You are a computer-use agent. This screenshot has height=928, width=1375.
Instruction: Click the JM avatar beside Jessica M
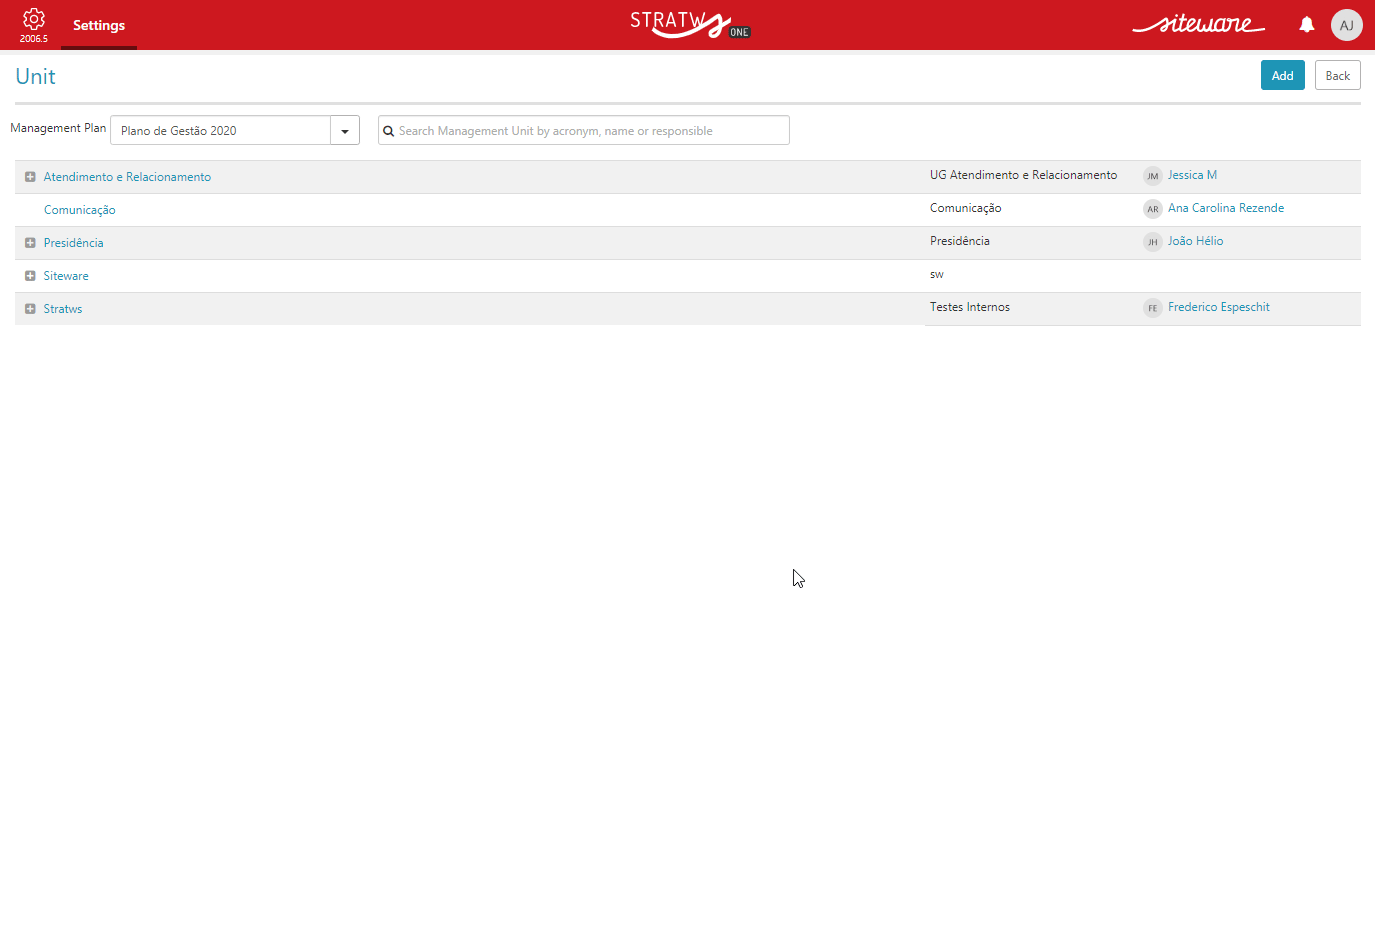coord(1152,176)
